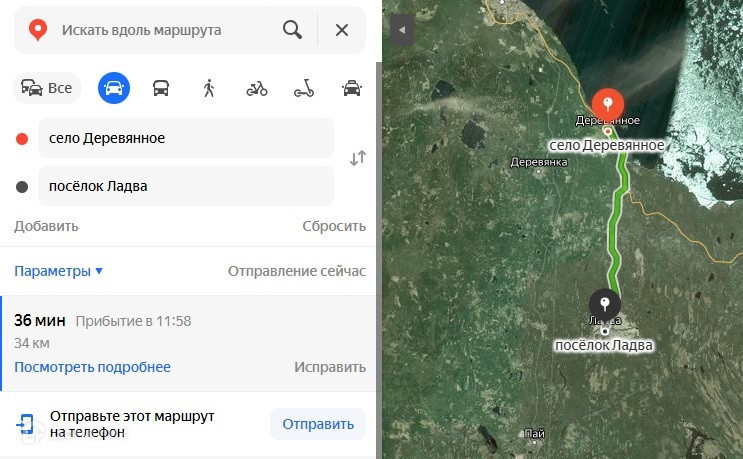
Task: Click the red Деревянное map marker
Action: tap(607, 105)
